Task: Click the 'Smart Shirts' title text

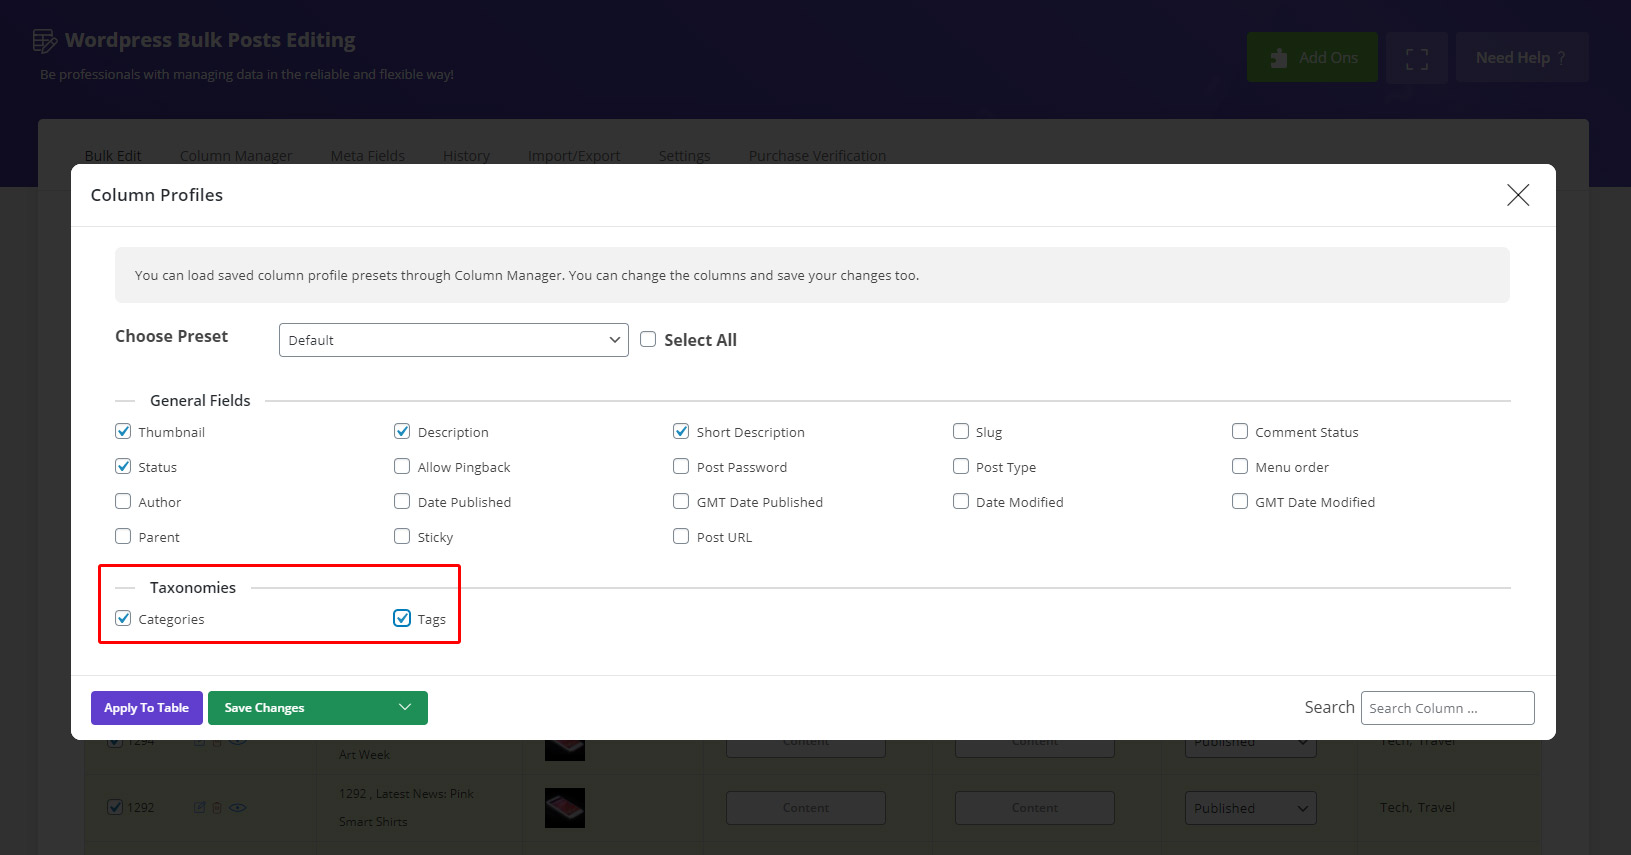Action: [373, 822]
